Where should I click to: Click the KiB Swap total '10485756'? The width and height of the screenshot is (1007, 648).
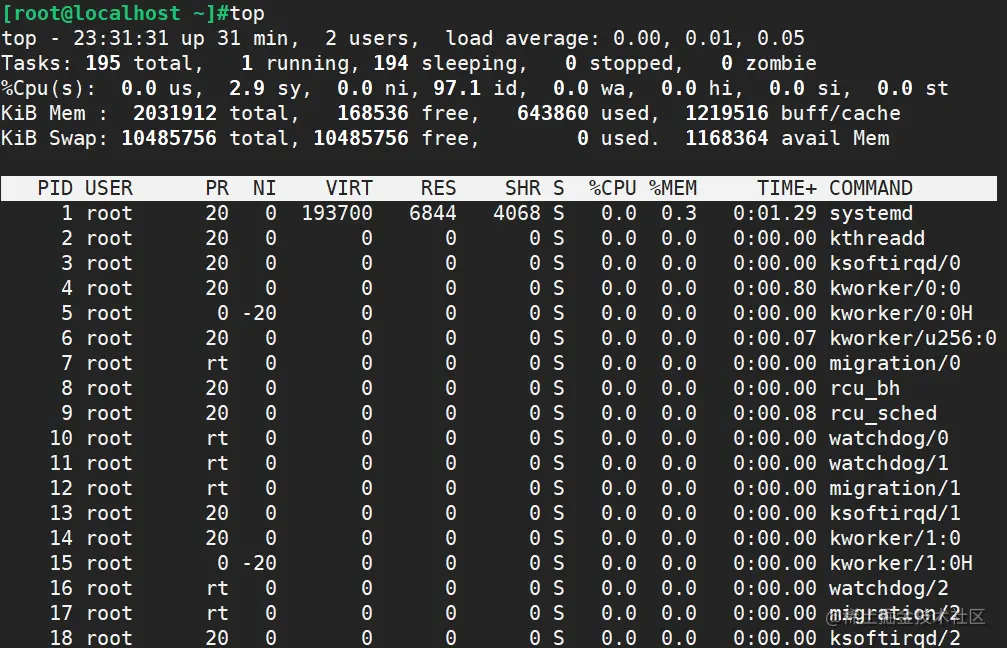(x=169, y=139)
